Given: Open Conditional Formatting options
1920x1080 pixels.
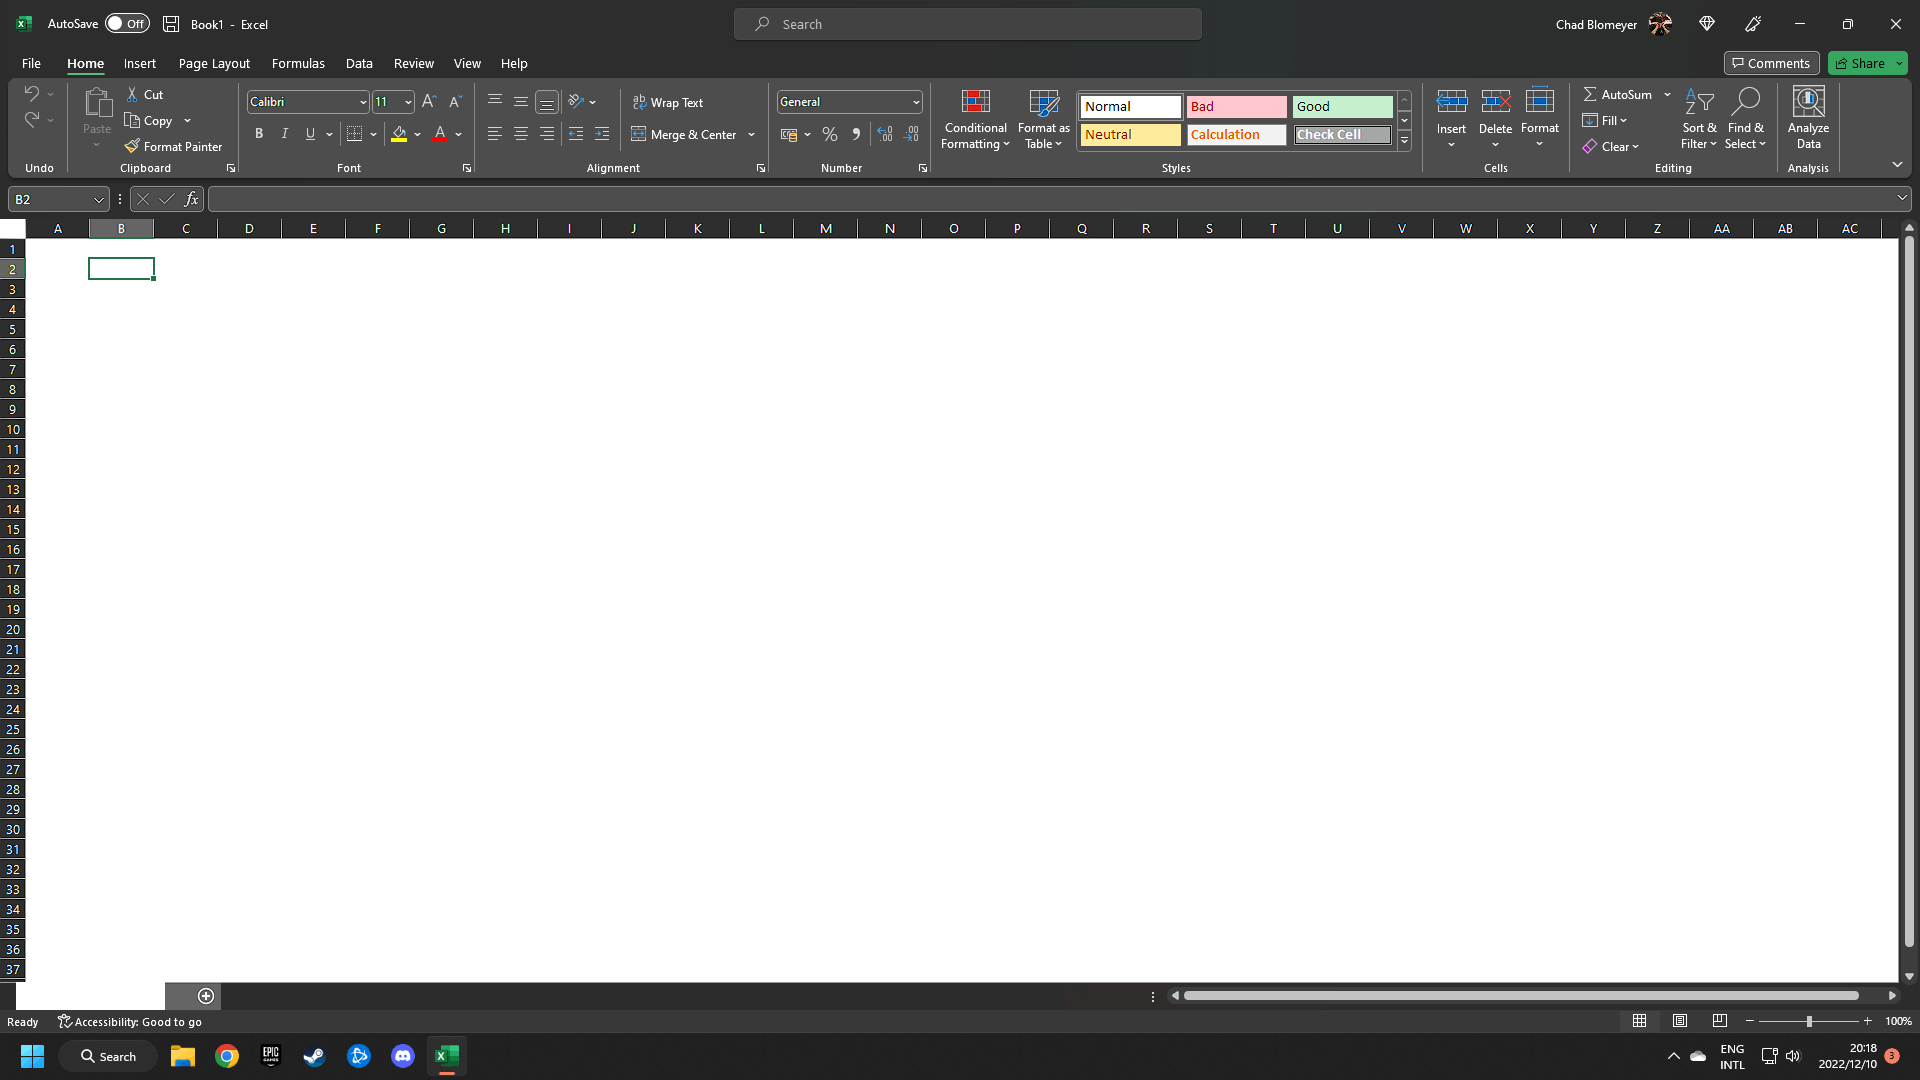Looking at the screenshot, I should [x=975, y=120].
